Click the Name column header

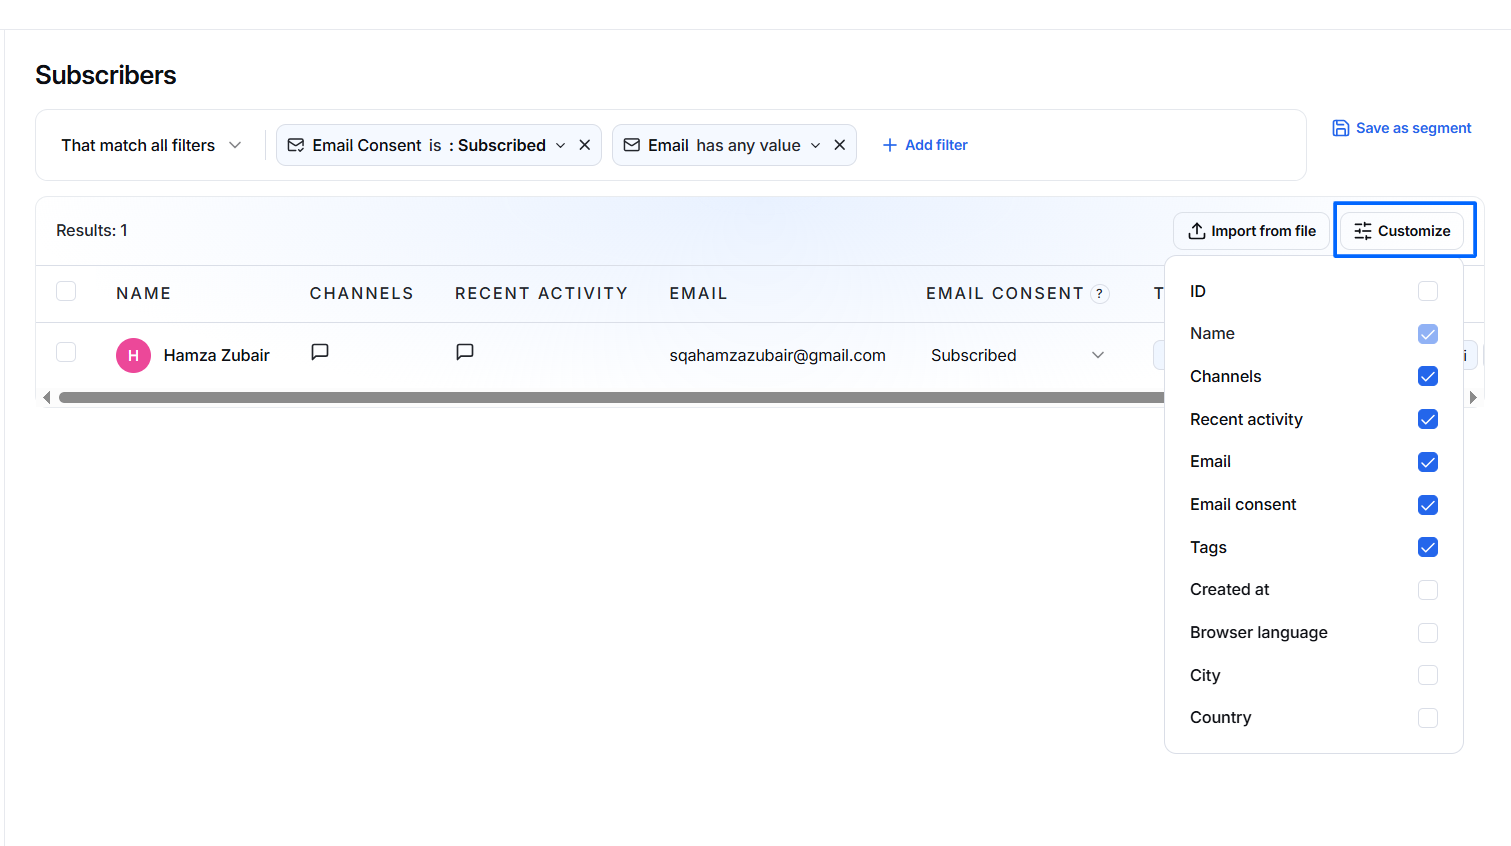144,293
